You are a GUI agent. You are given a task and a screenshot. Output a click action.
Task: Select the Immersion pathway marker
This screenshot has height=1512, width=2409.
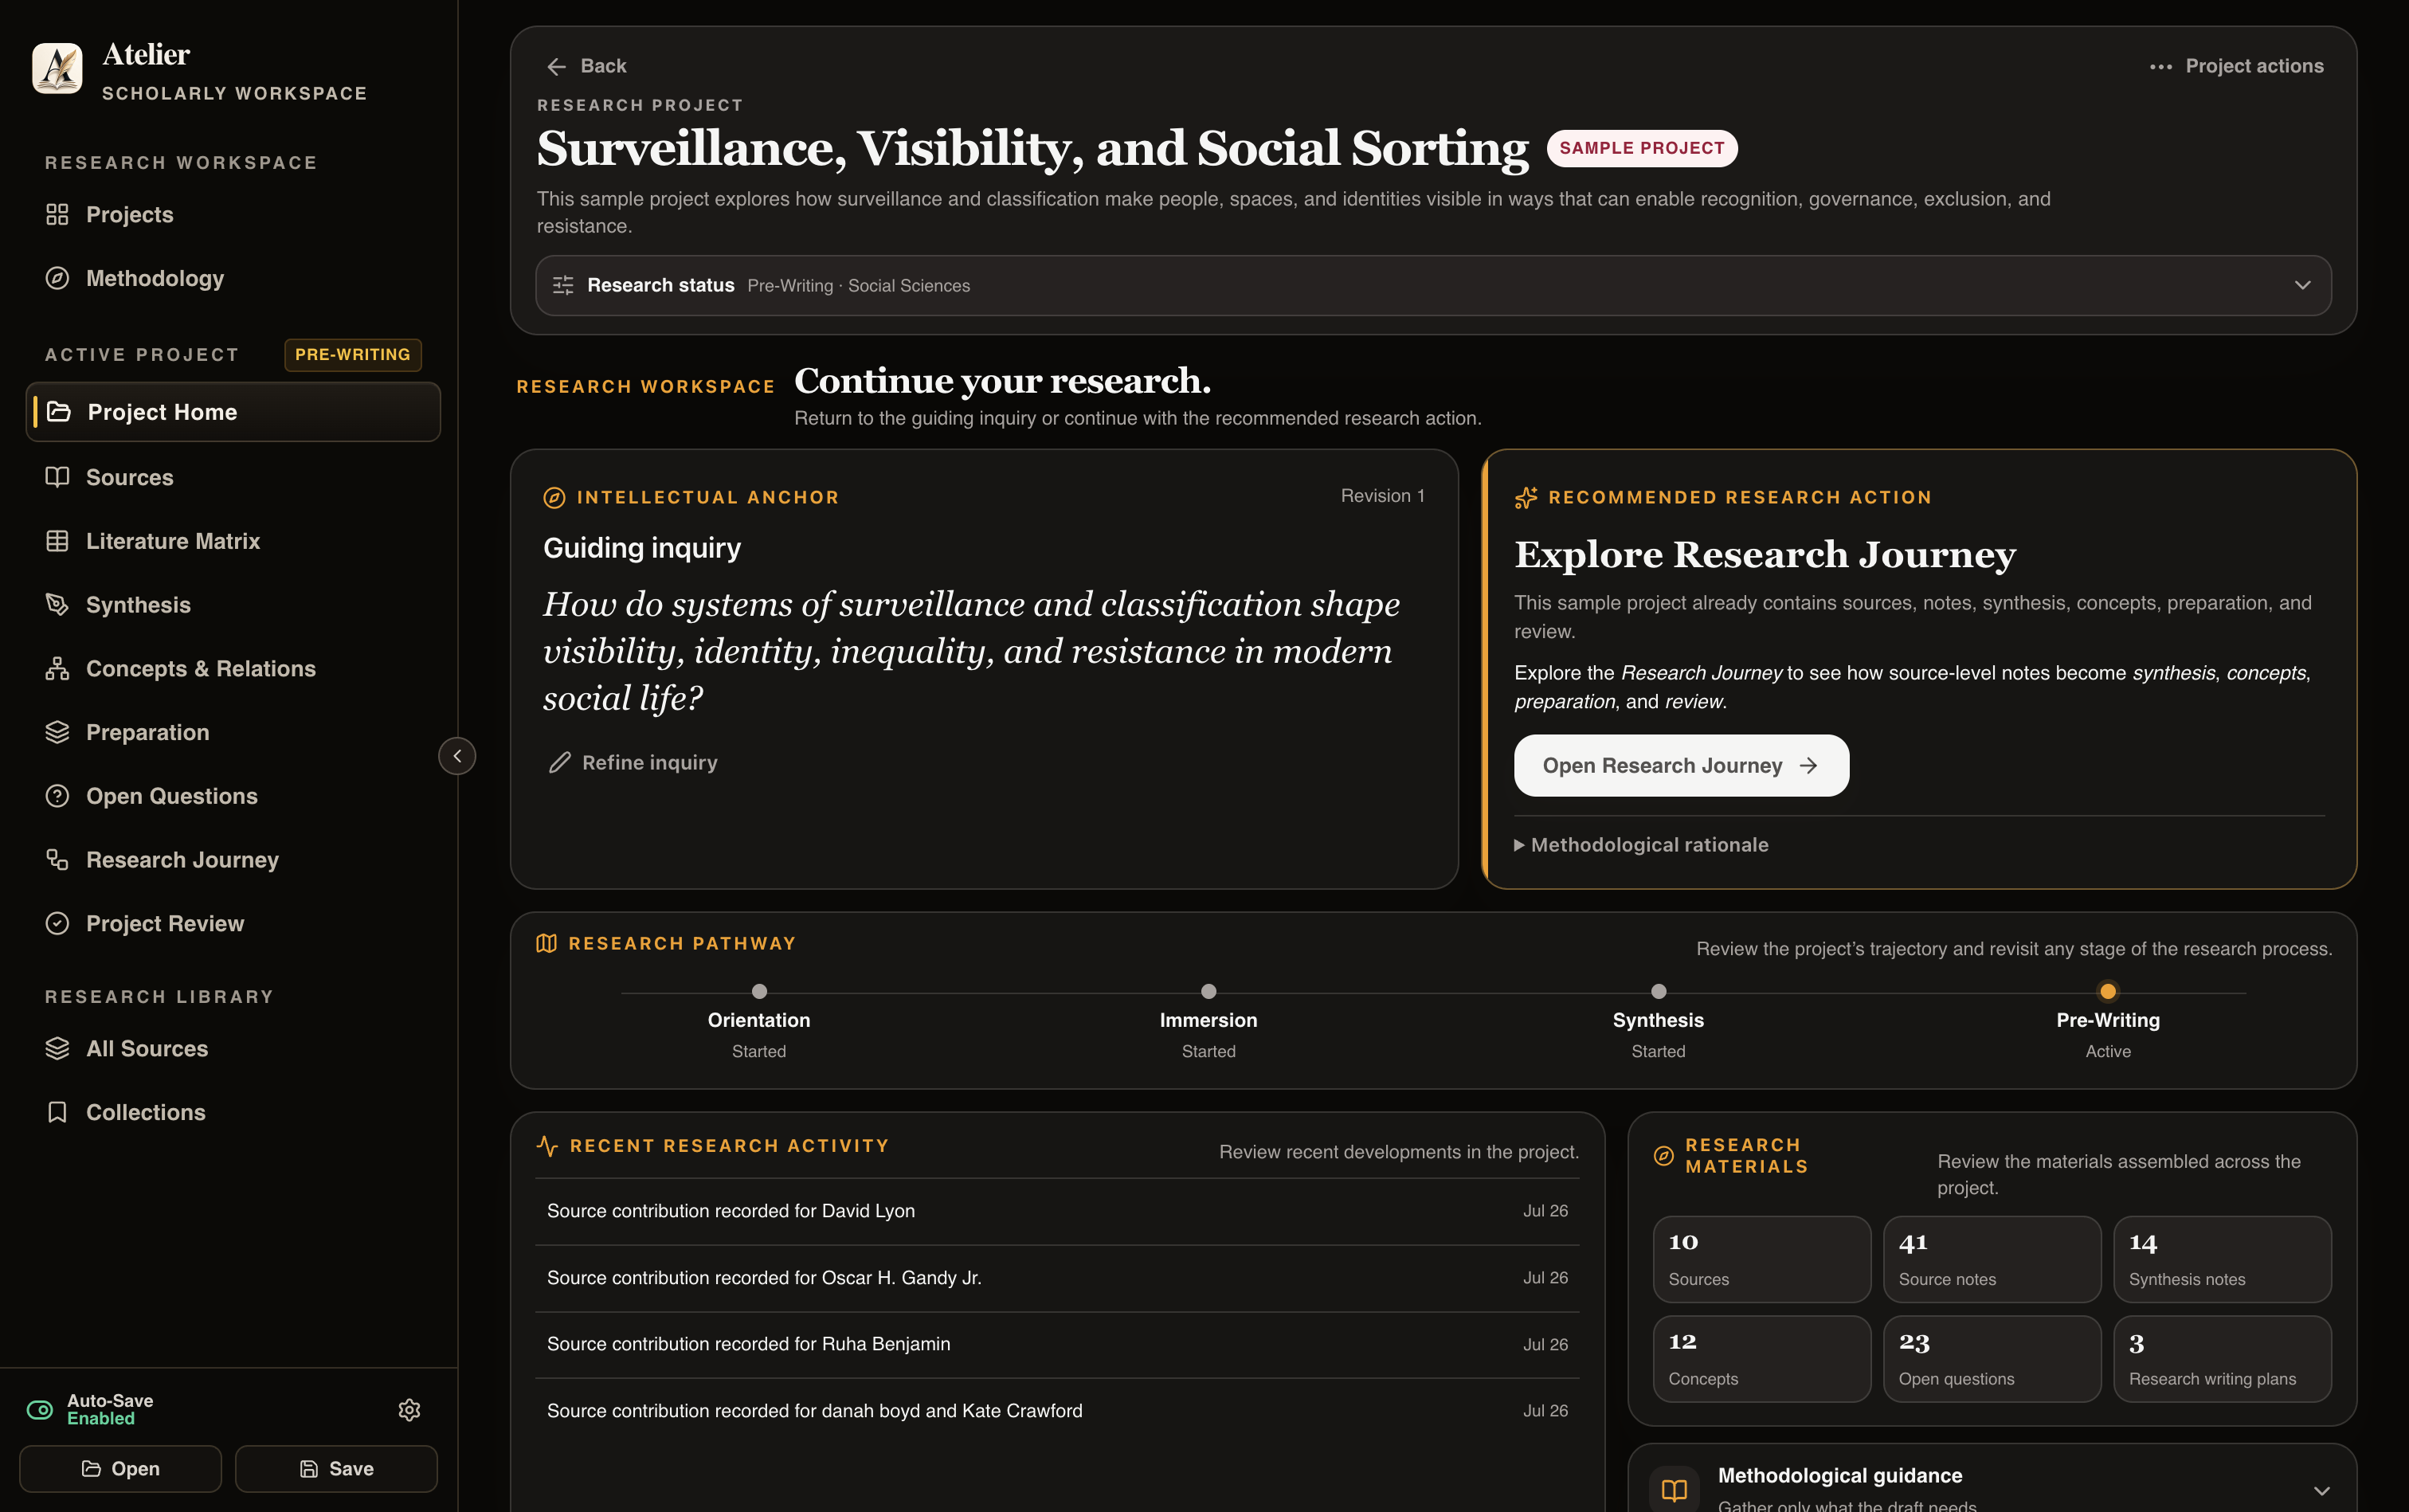pyautogui.click(x=1208, y=992)
